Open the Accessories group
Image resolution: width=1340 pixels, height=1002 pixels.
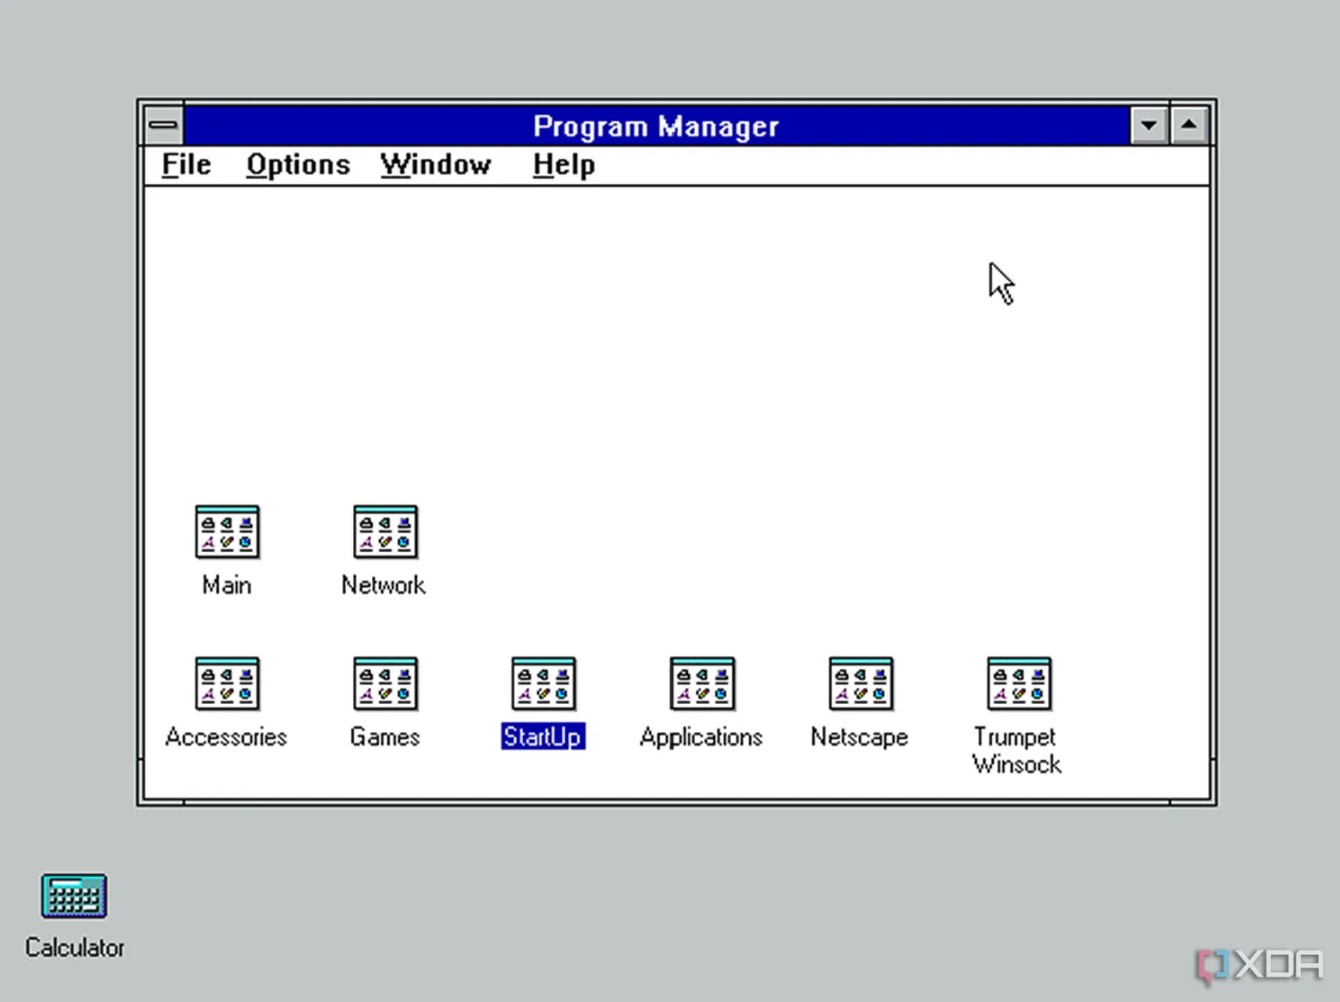tap(227, 683)
